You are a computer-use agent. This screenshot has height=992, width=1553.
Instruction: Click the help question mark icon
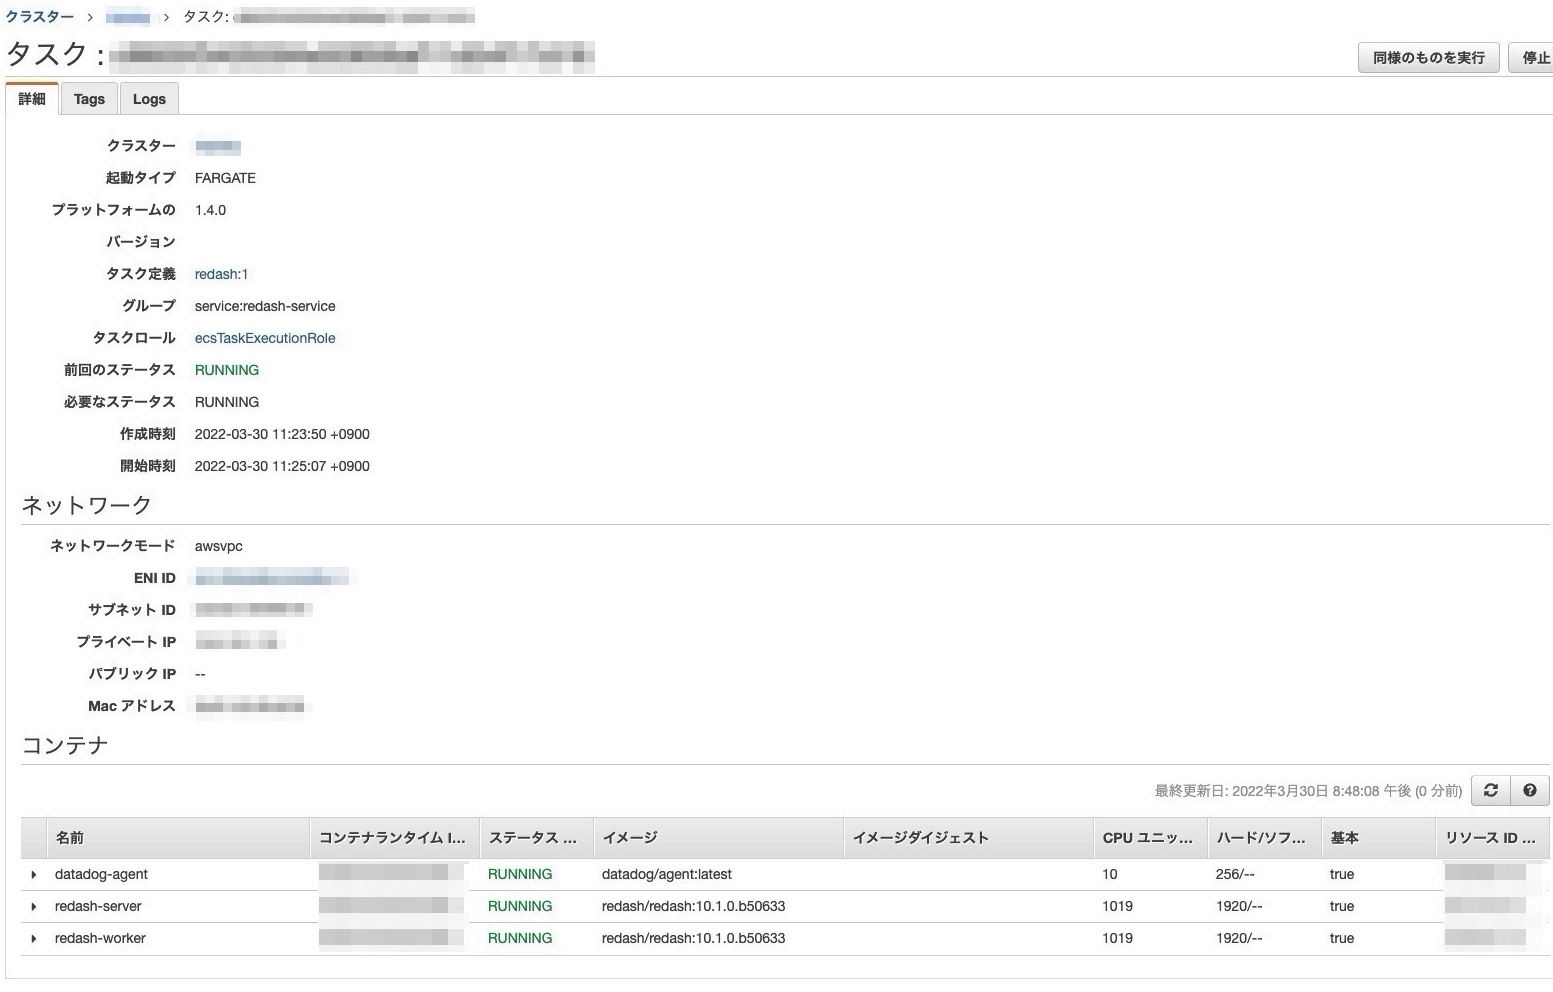pos(1529,790)
